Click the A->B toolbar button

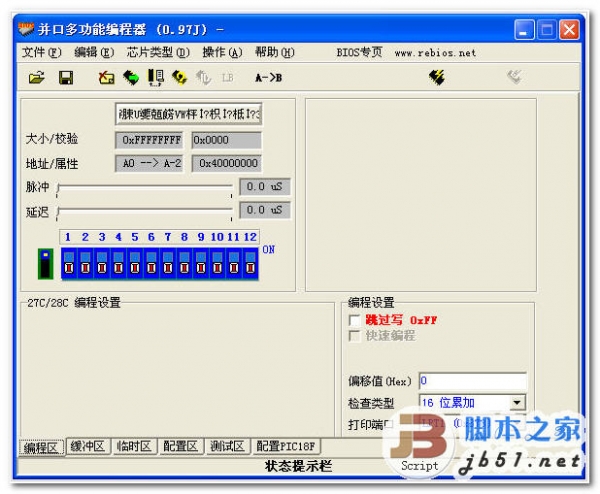point(269,78)
